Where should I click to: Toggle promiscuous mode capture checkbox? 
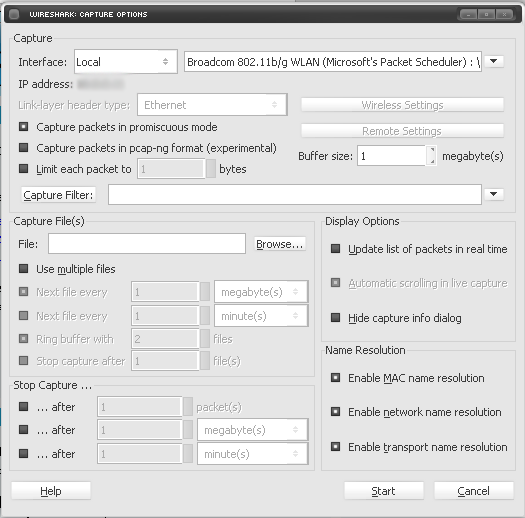click(23, 127)
